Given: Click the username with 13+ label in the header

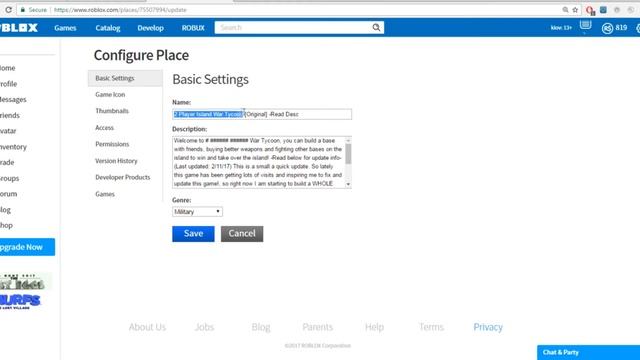Looking at the screenshot, I should [561, 28].
